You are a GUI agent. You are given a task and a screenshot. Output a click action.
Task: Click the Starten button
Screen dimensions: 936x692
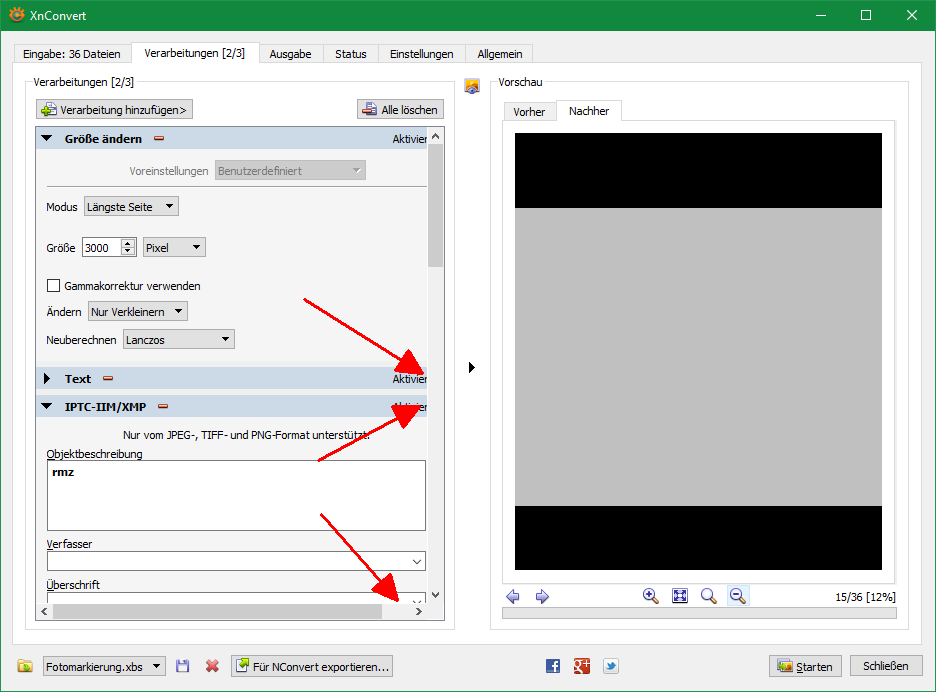805,666
